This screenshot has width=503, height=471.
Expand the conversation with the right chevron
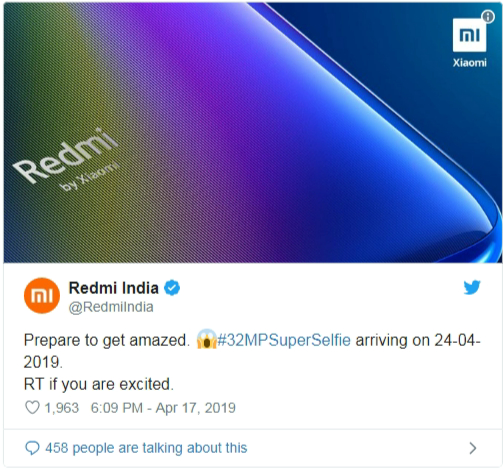point(472,448)
